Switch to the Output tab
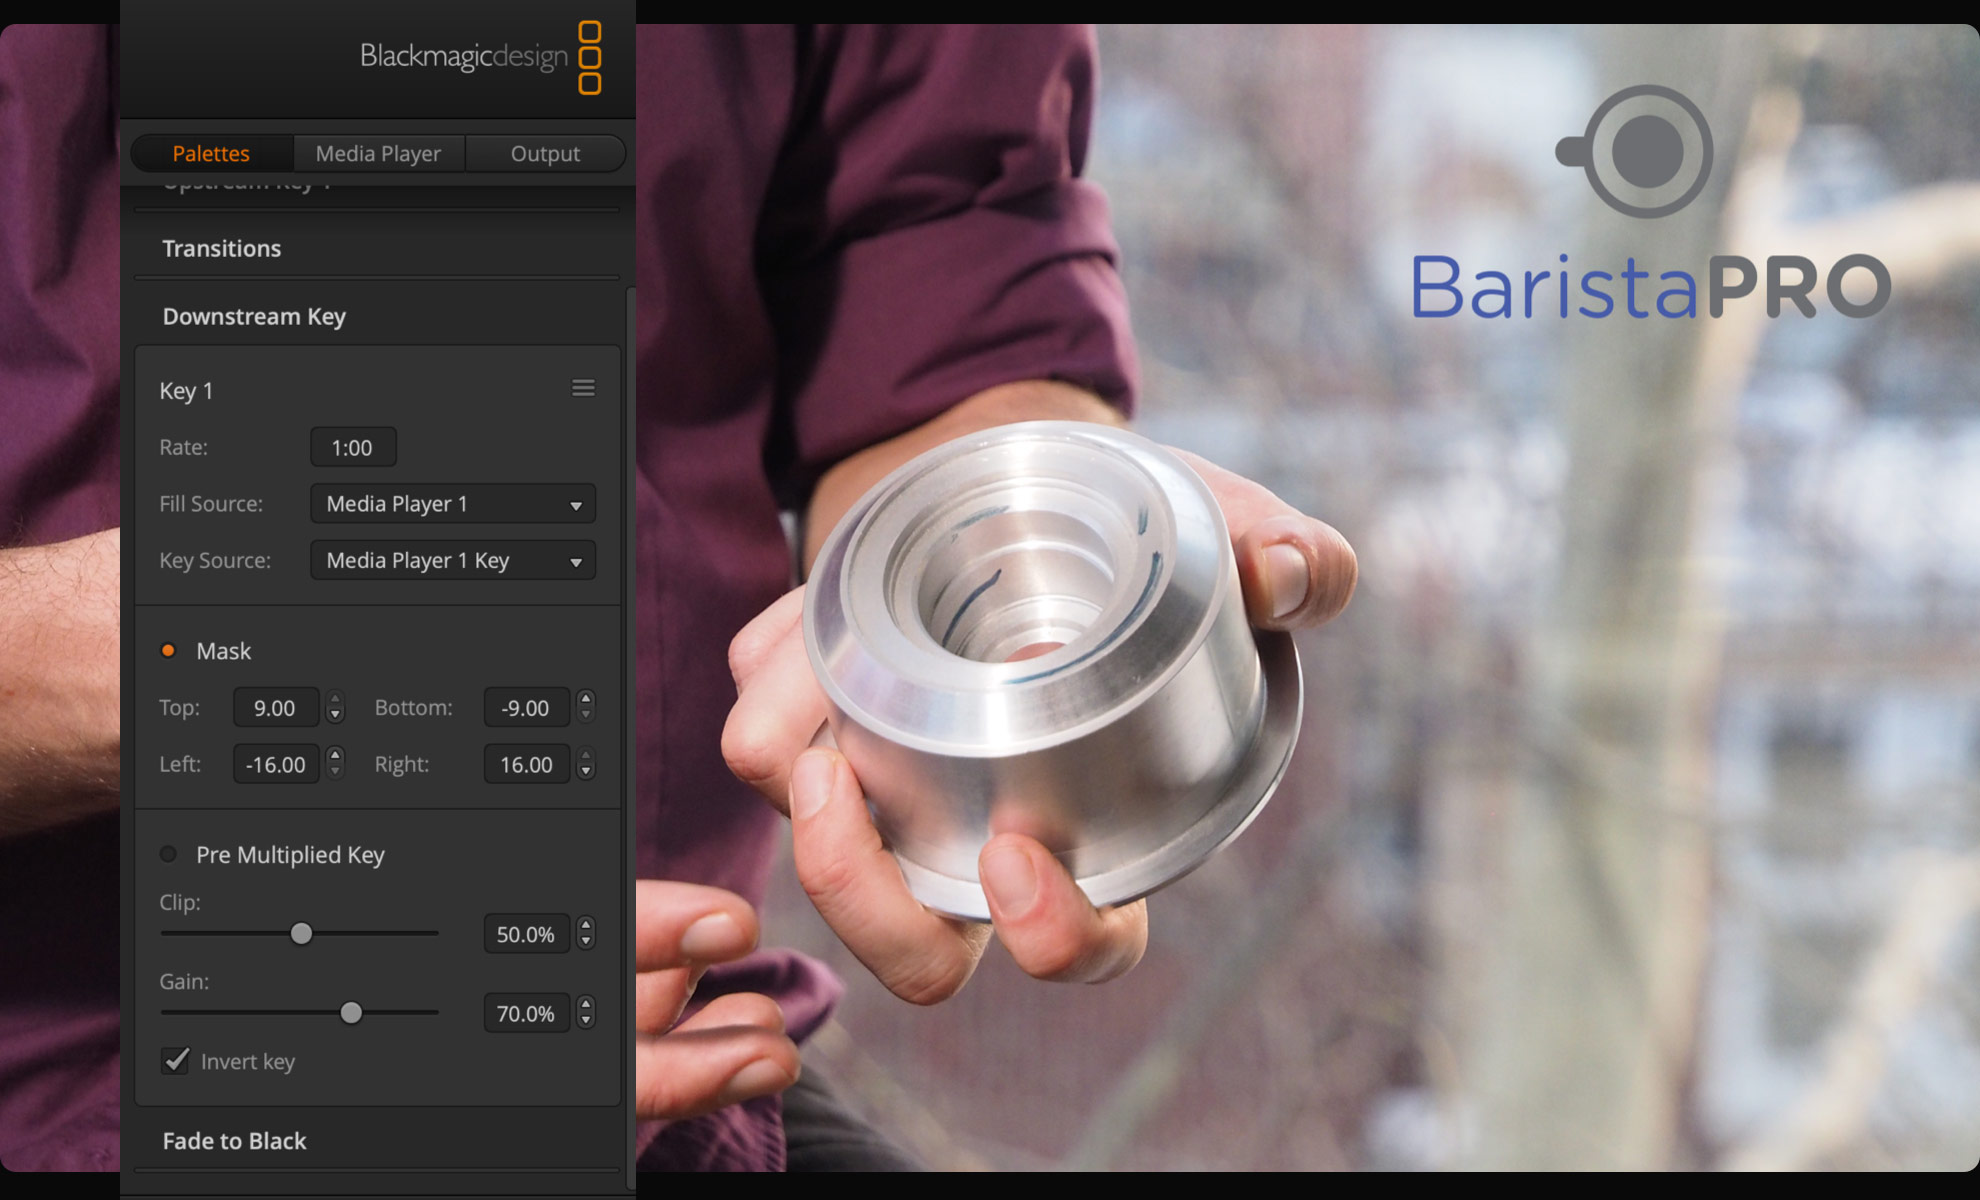The image size is (1980, 1200). (x=545, y=153)
